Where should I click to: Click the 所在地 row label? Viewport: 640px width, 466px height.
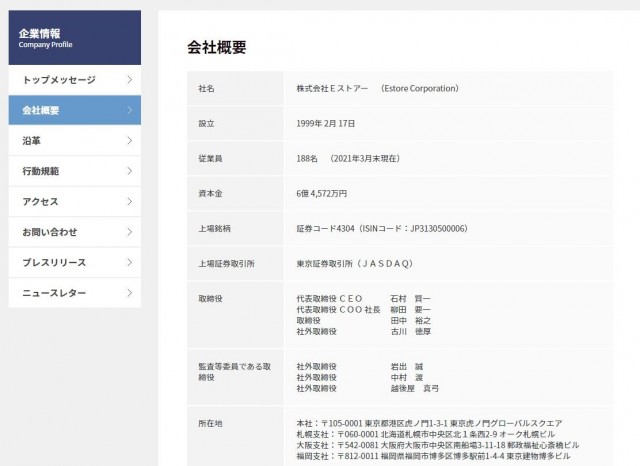point(210,424)
